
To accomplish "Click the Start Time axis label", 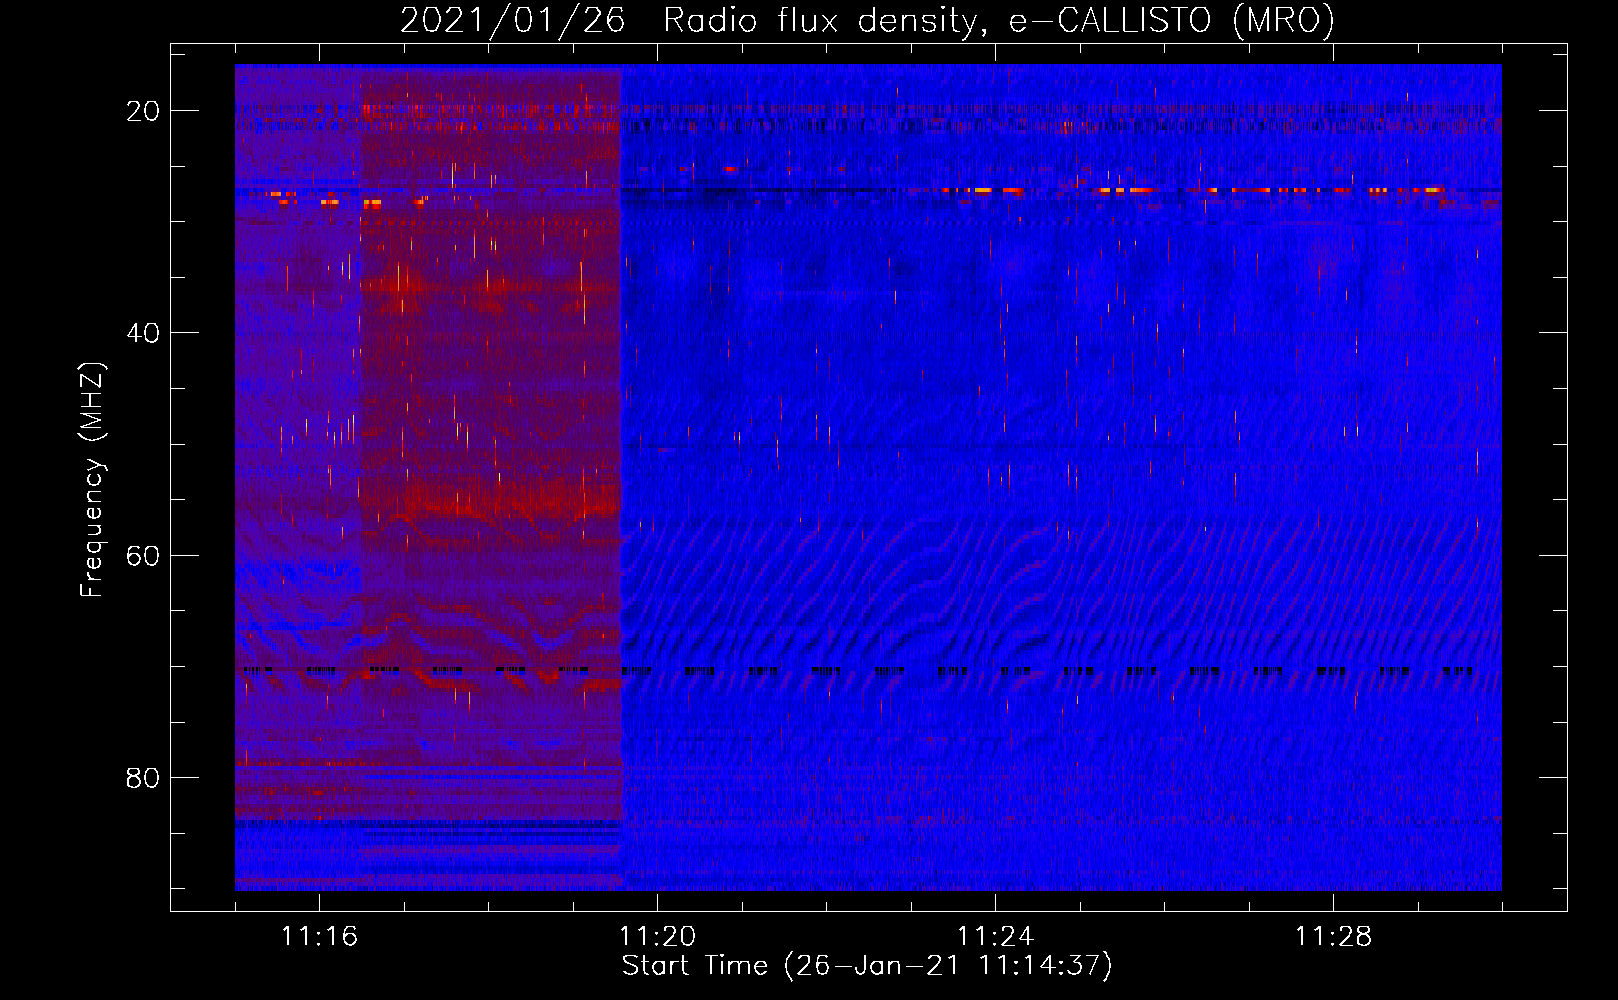I will (867, 966).
